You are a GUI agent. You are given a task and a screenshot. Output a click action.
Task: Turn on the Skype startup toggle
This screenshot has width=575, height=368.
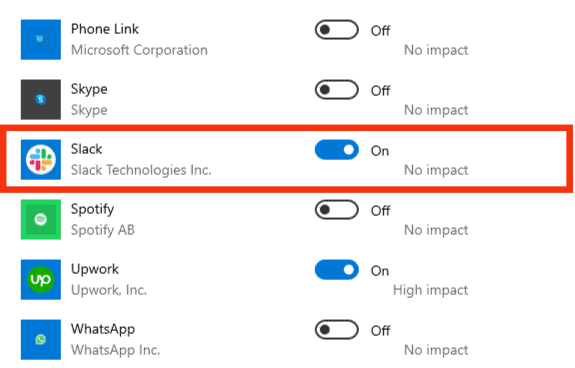(x=337, y=90)
